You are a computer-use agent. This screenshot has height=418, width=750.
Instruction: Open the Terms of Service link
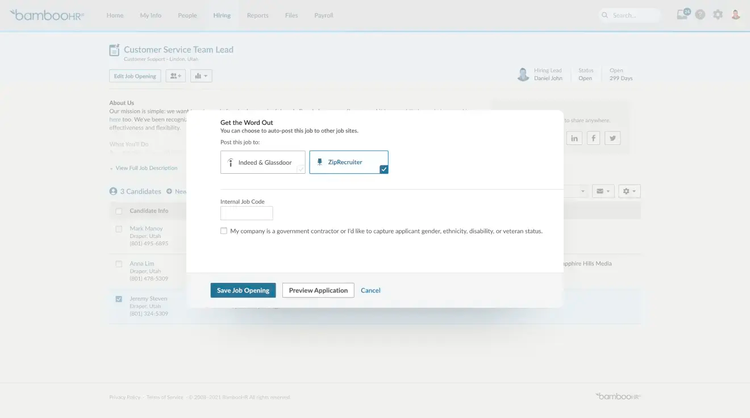pos(165,397)
